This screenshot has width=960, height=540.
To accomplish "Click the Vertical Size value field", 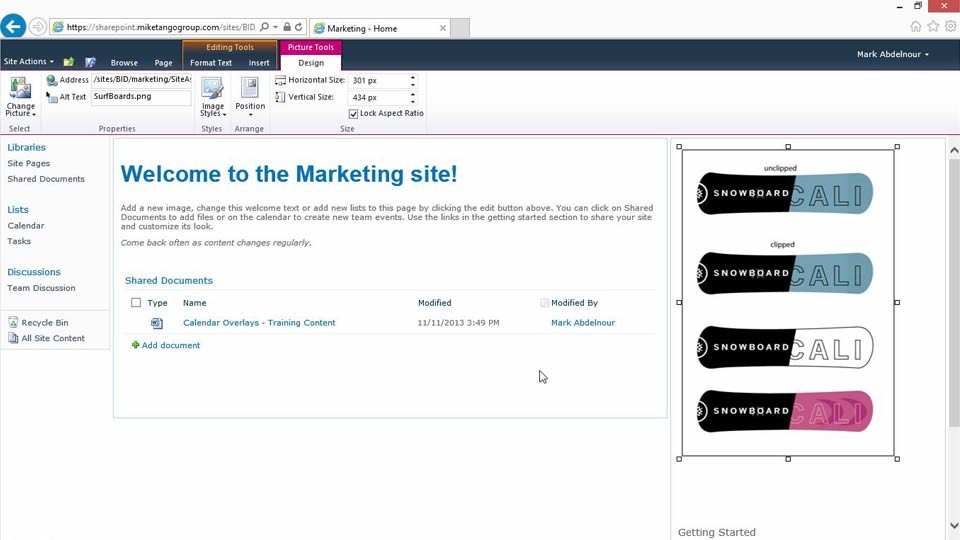I will 378,98.
